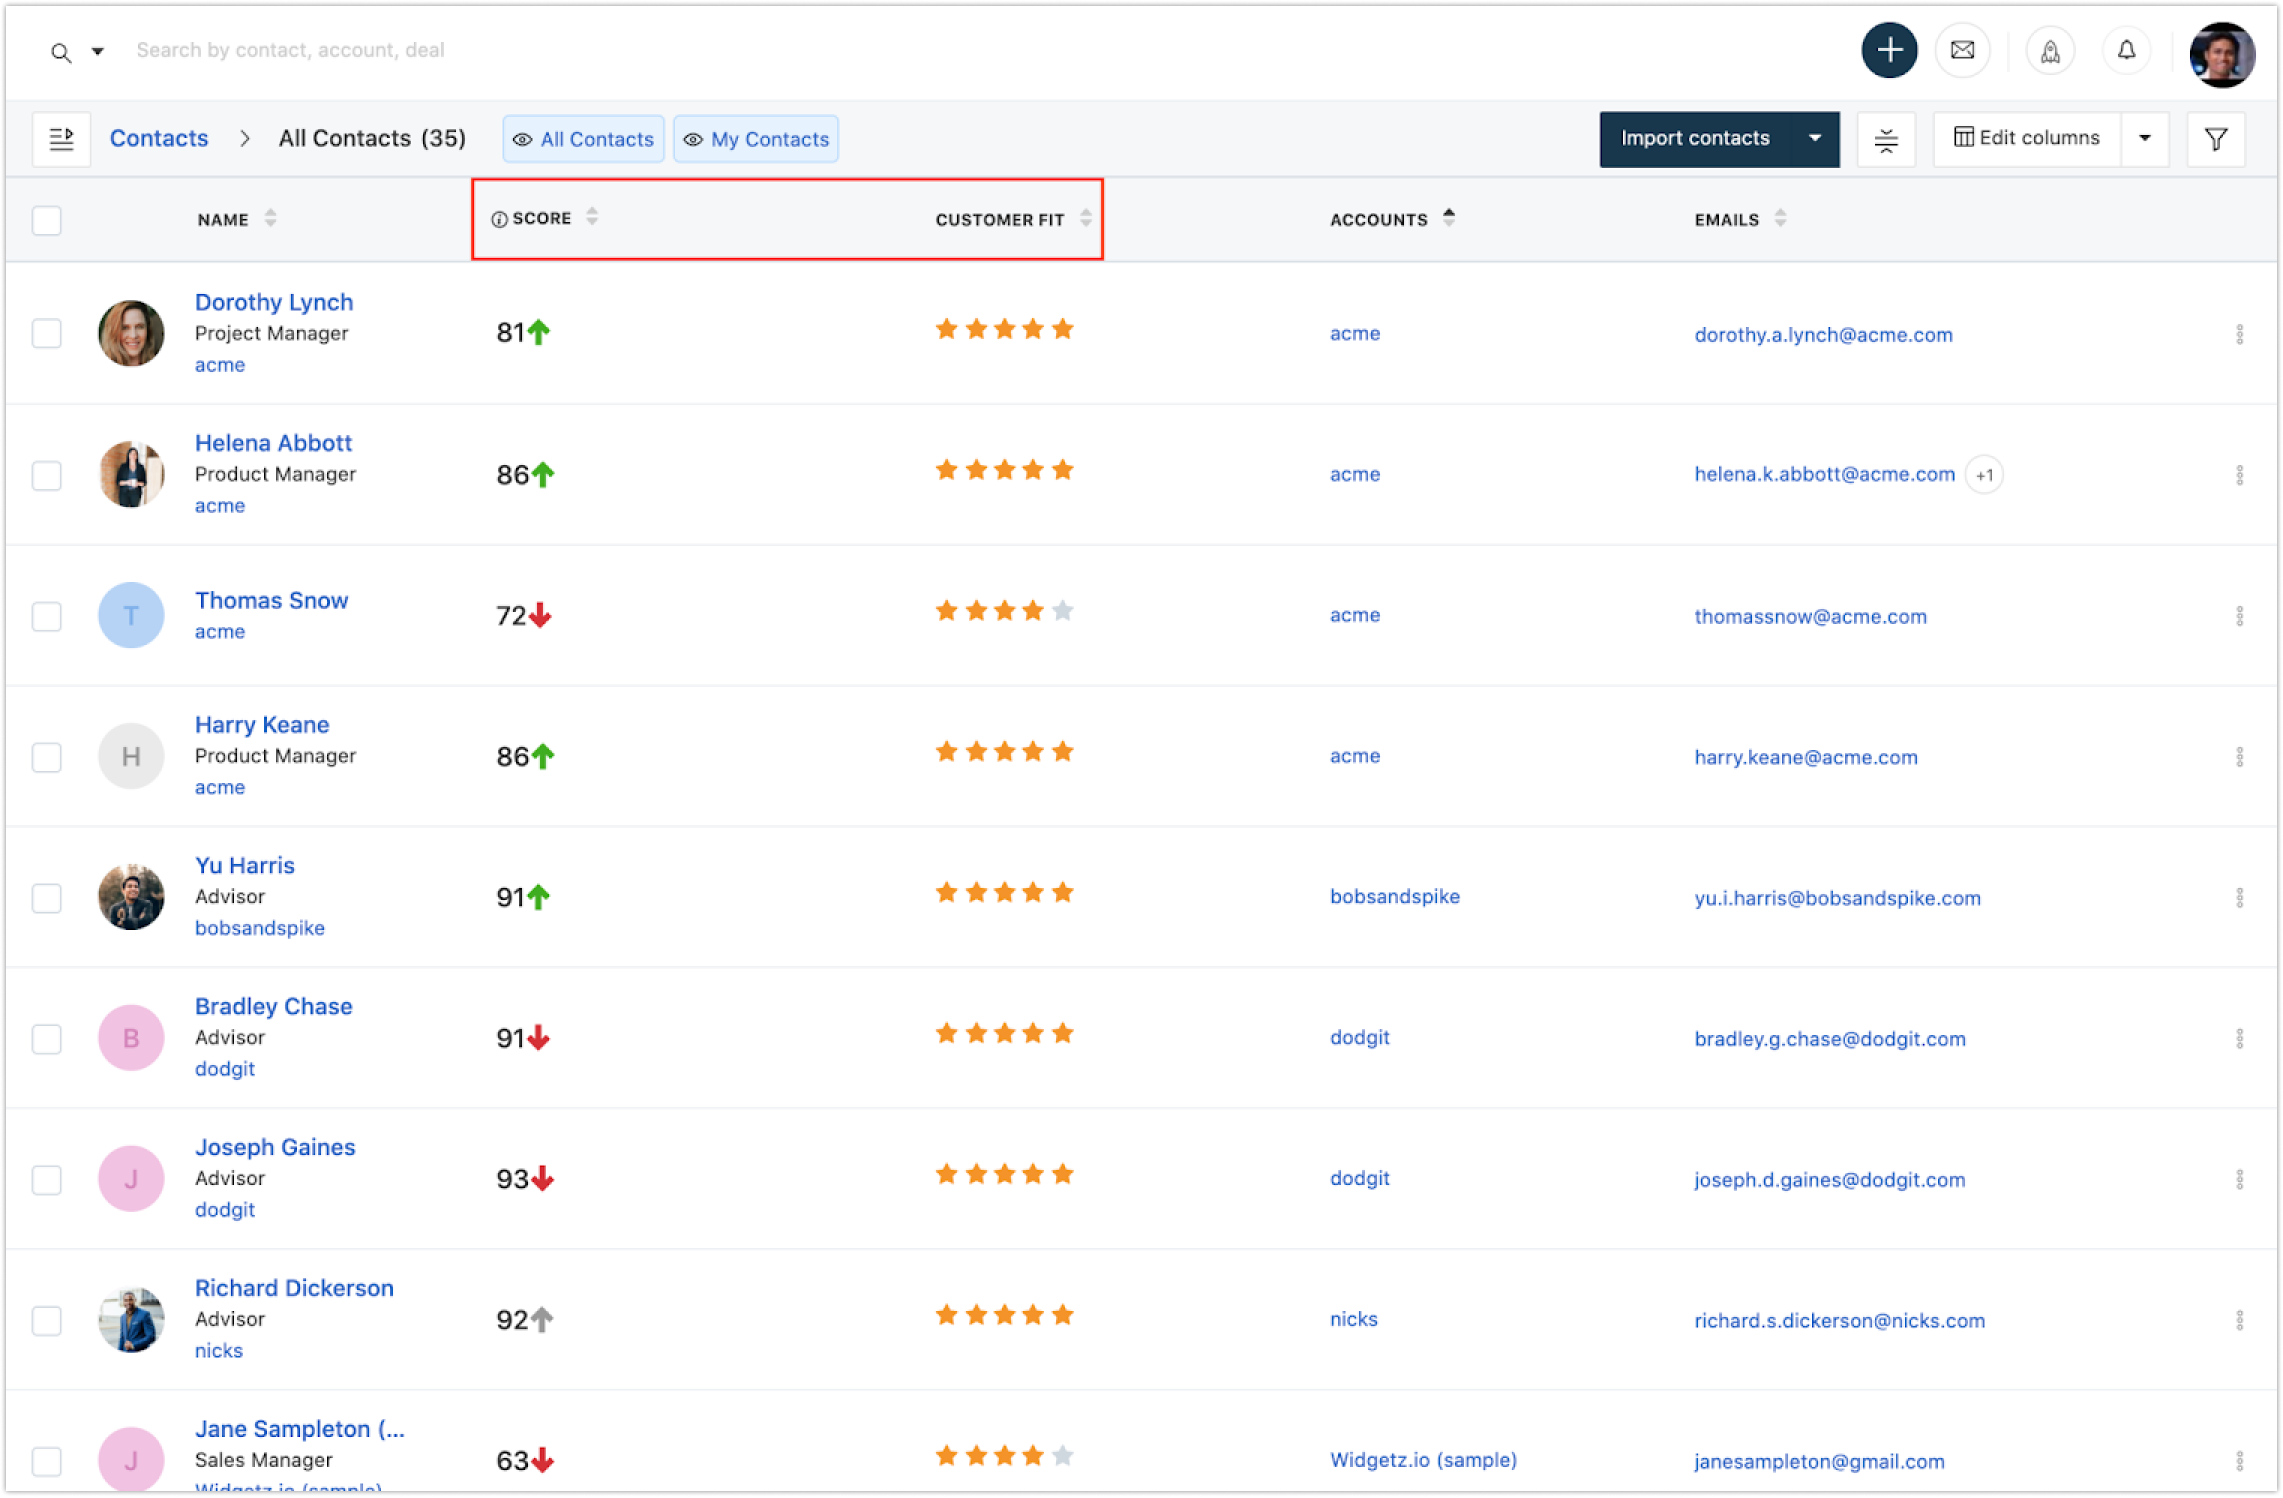Viewport: 2283px width, 1498px height.
Task: Expand the Import contacts dropdown arrow
Action: (x=1814, y=139)
